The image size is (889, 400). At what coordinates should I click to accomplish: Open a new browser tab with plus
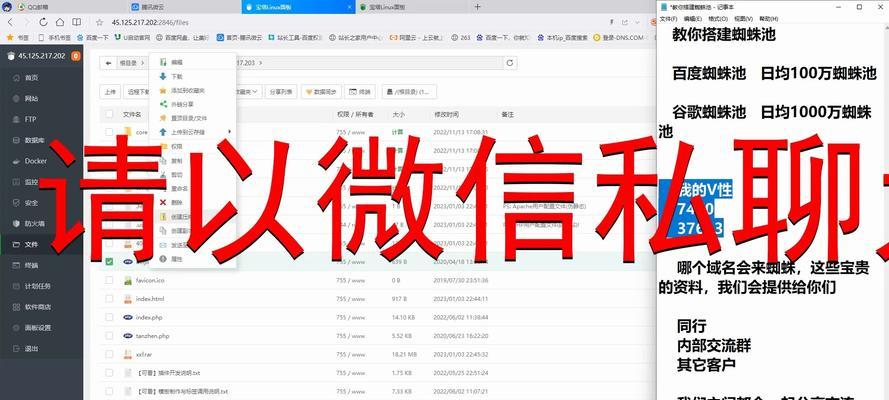[477, 7]
